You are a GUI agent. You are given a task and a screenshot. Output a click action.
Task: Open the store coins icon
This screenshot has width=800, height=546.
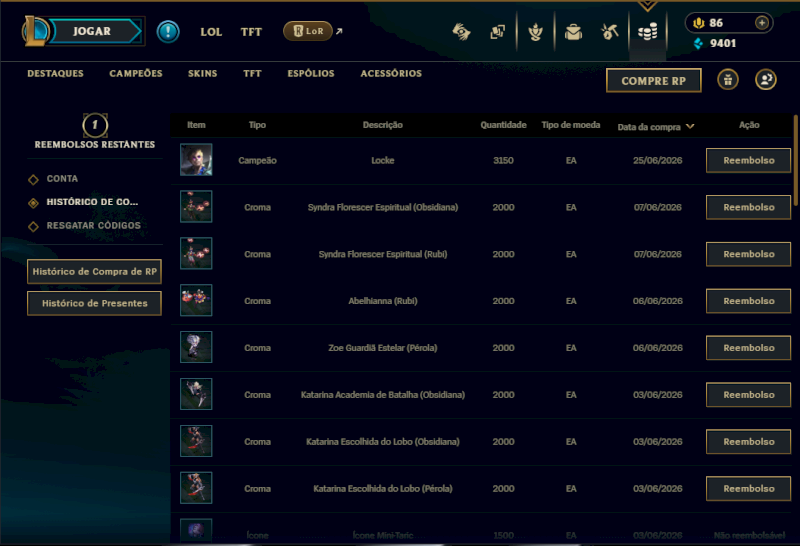point(647,33)
